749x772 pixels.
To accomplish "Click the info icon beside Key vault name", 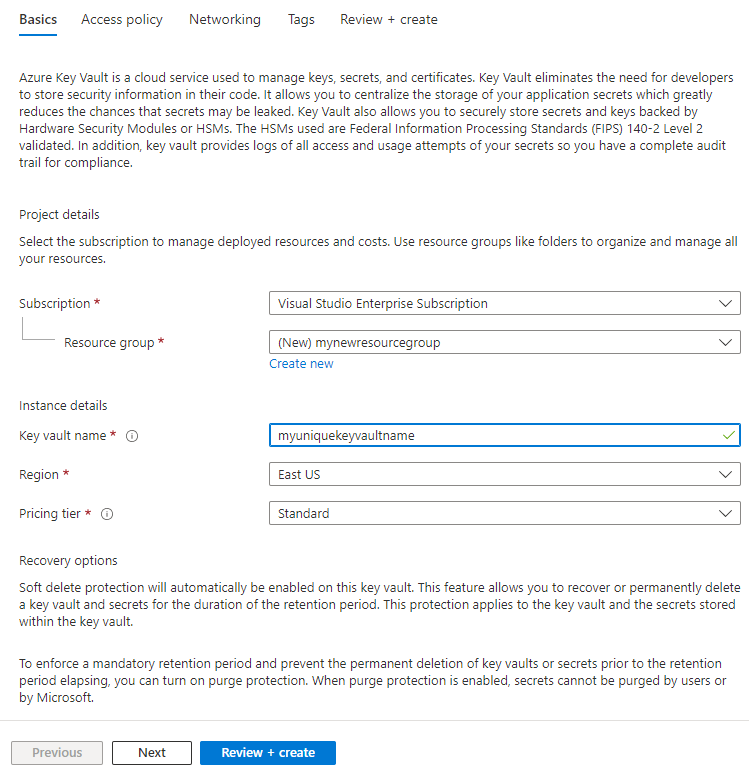I will [x=132, y=436].
